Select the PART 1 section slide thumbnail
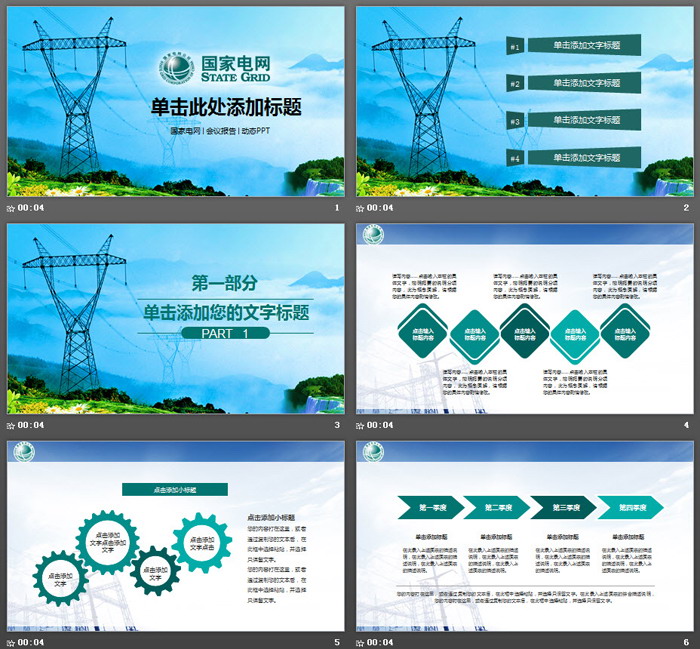The width and height of the screenshot is (700, 649). 175,318
